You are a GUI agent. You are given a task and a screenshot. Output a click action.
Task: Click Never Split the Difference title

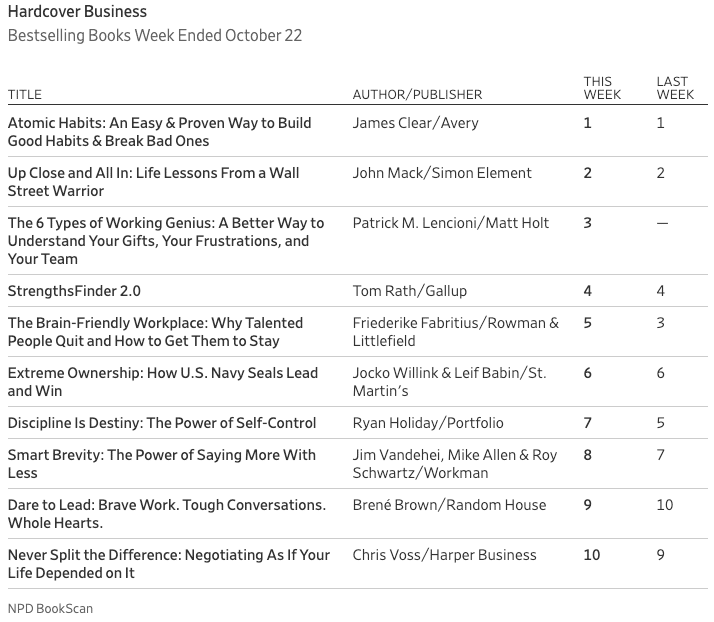coord(168,564)
